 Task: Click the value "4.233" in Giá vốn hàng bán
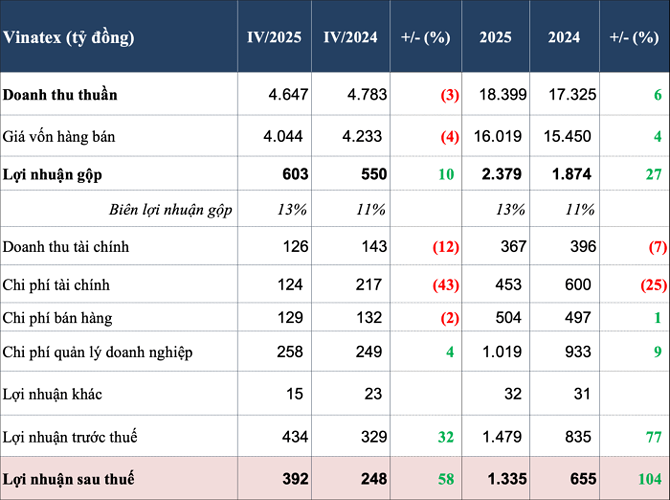coord(362,136)
